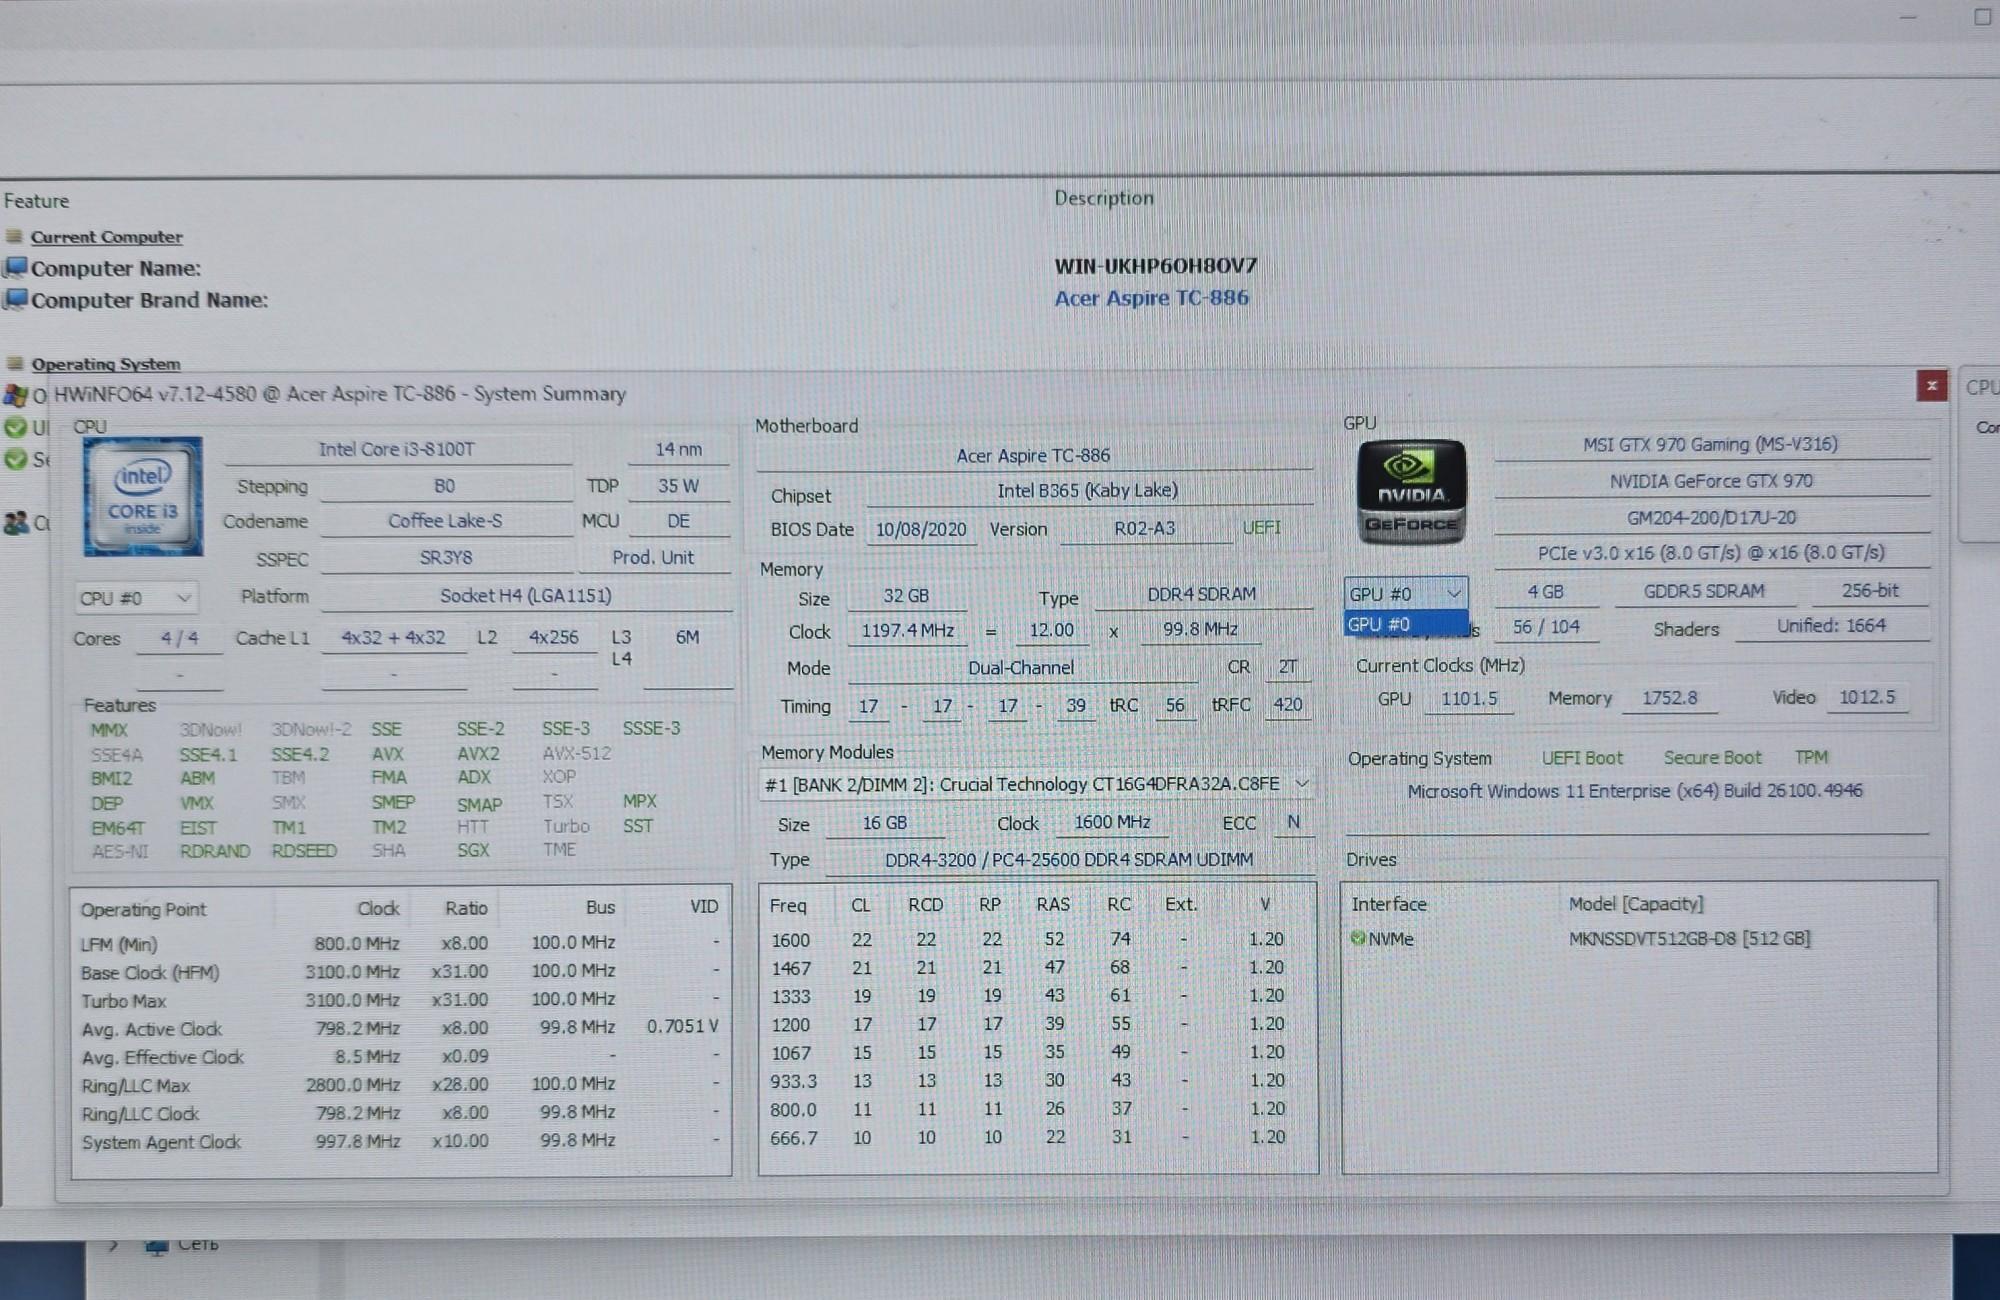Click the Сеть network icon
The height and width of the screenshot is (1300, 2000).
point(156,1246)
